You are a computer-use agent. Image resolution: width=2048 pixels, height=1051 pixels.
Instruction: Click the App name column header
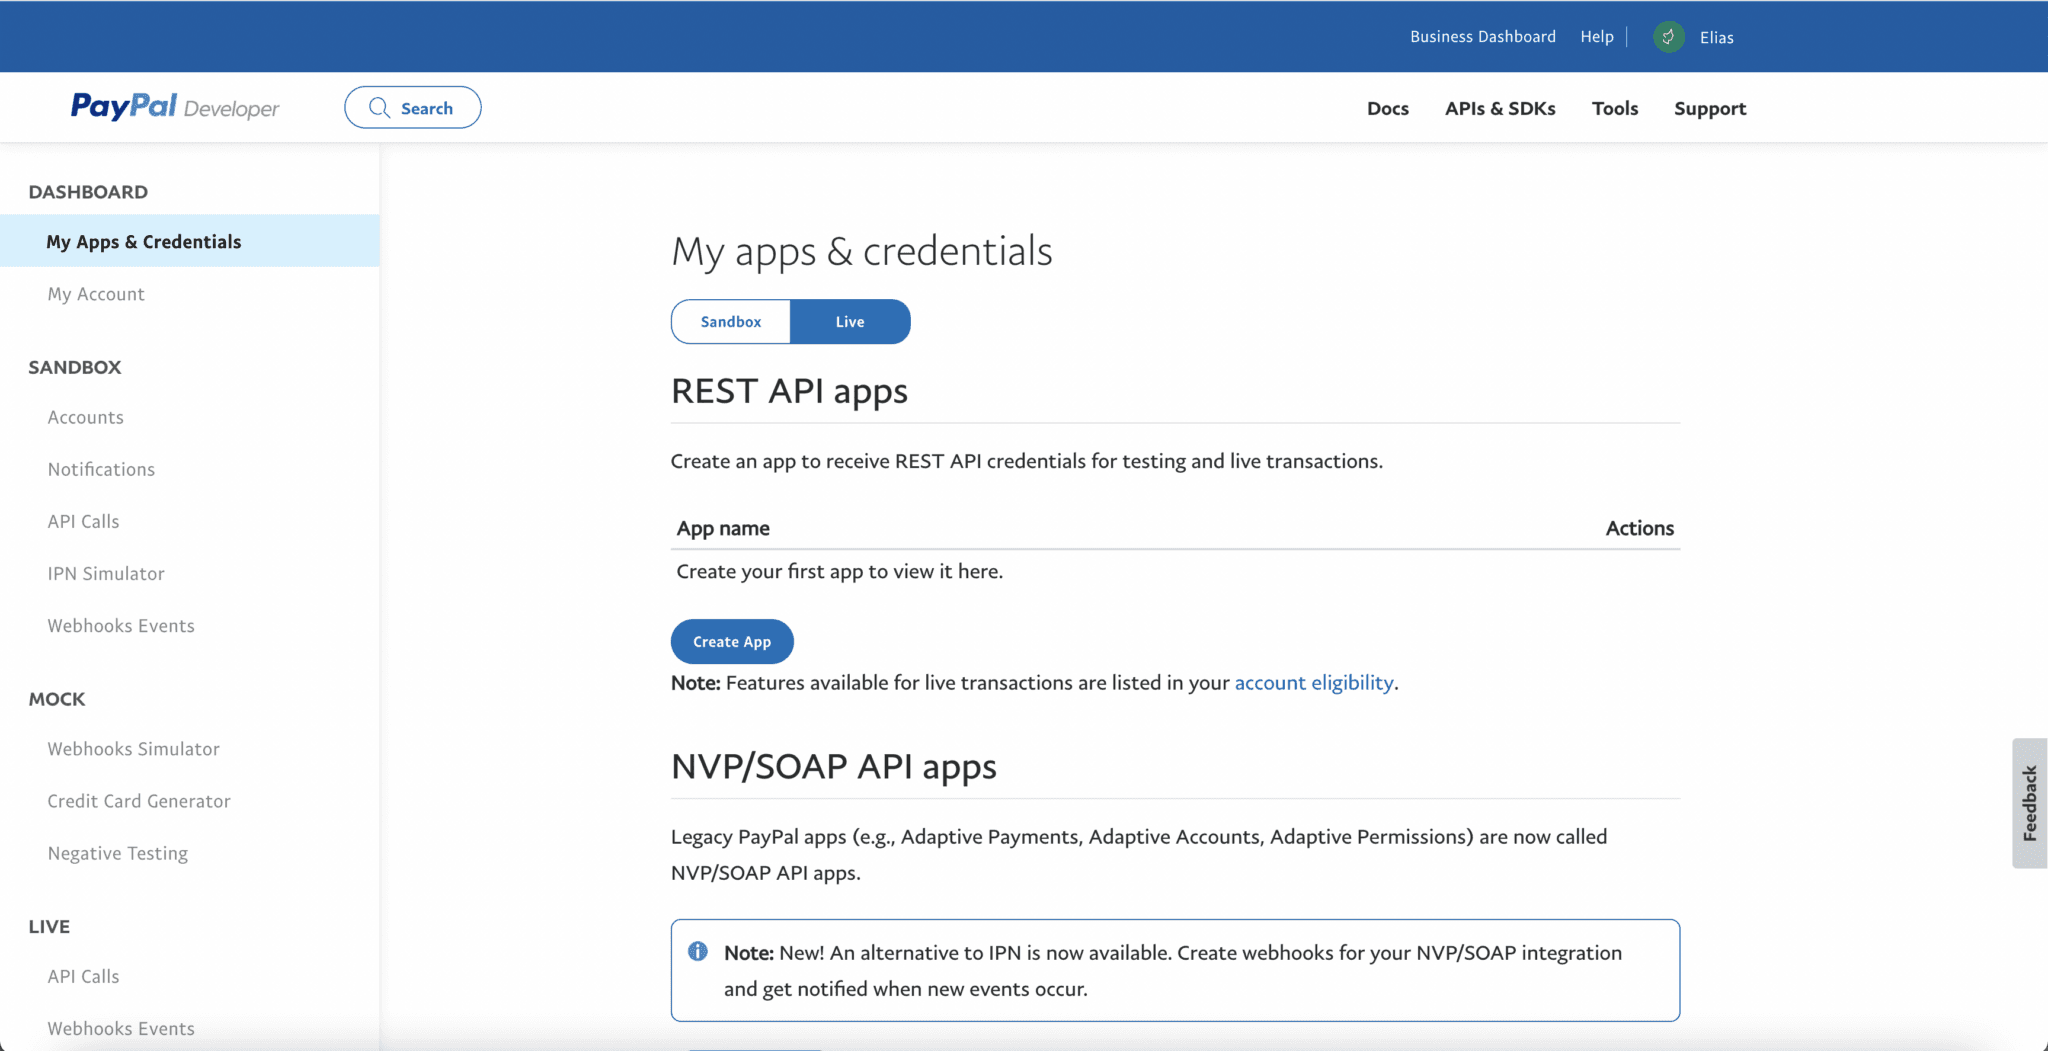pyautogui.click(x=723, y=528)
